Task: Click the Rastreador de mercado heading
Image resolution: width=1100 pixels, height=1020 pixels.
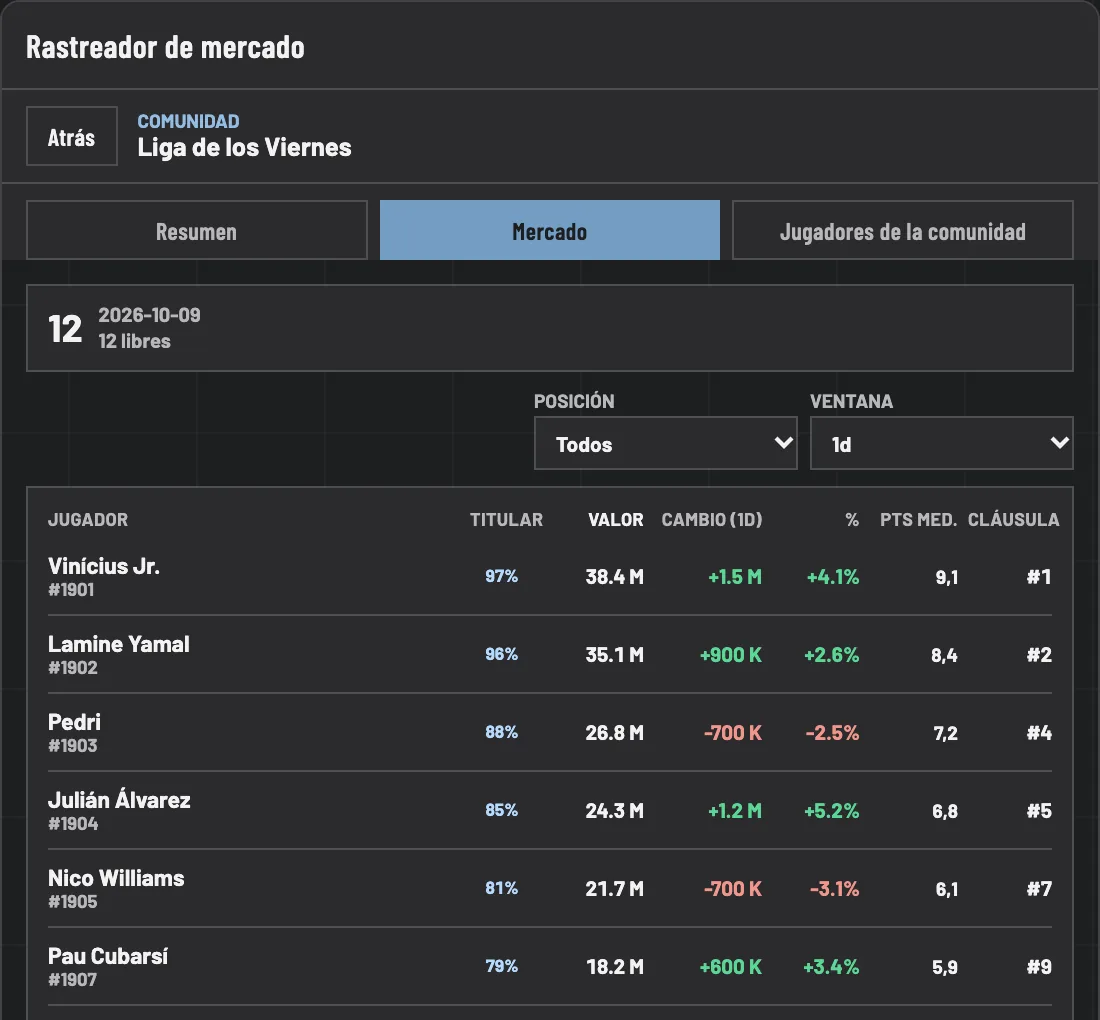Action: [166, 47]
